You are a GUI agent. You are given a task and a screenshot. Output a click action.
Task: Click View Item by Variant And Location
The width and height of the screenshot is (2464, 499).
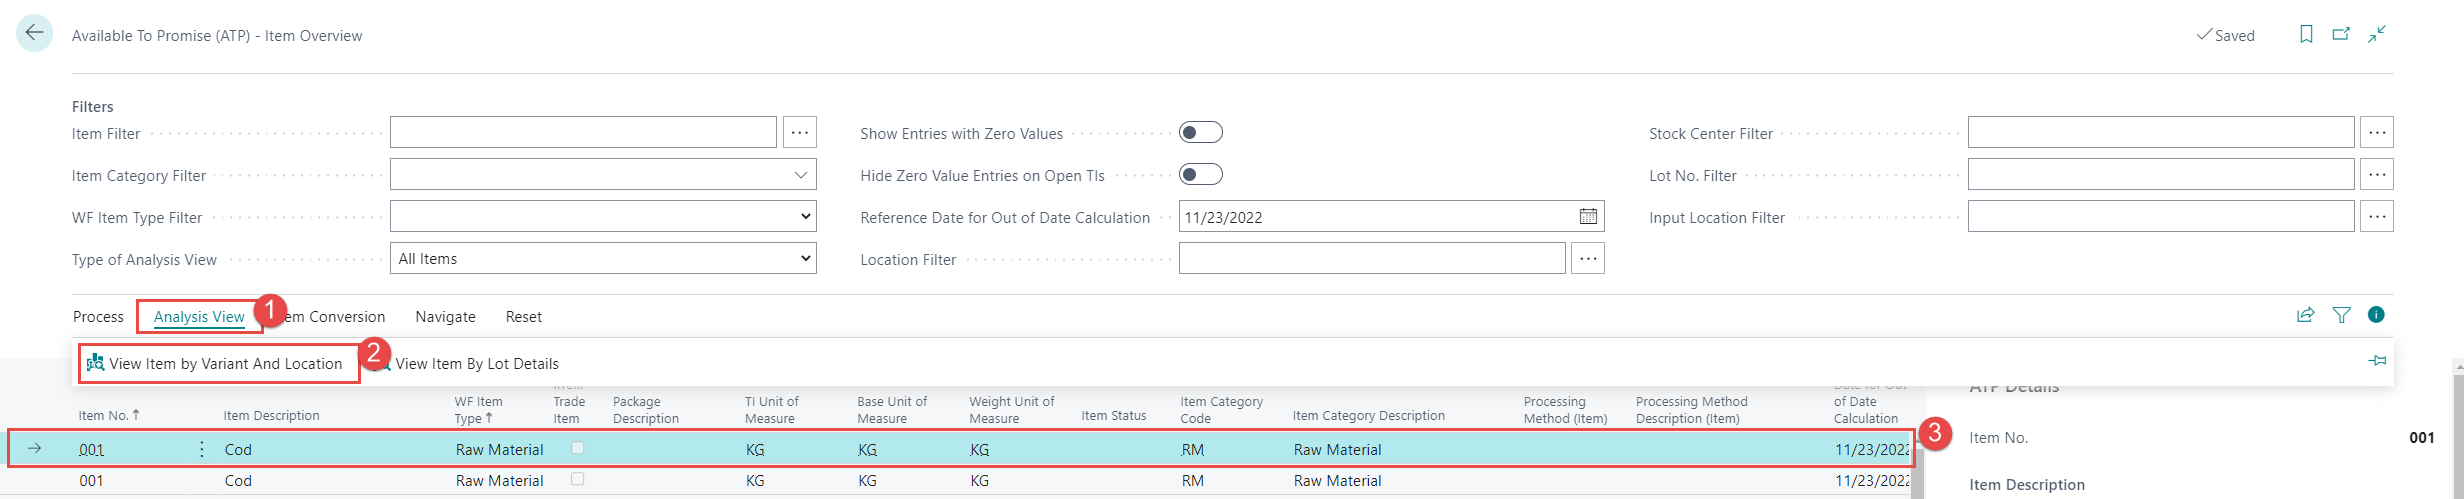pos(225,364)
